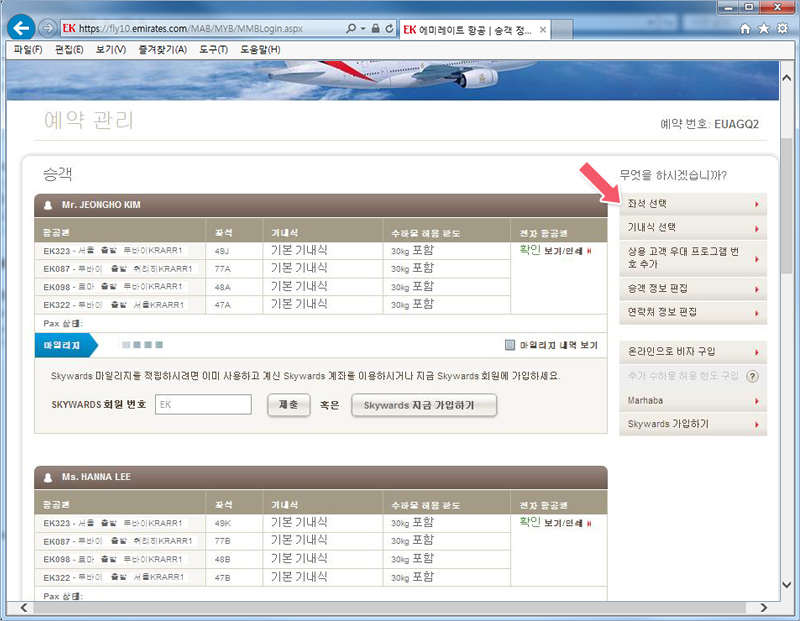The height and width of the screenshot is (621, 800).
Task: Expand the 기내식 선택 sidebar option
Action: [x=692, y=228]
